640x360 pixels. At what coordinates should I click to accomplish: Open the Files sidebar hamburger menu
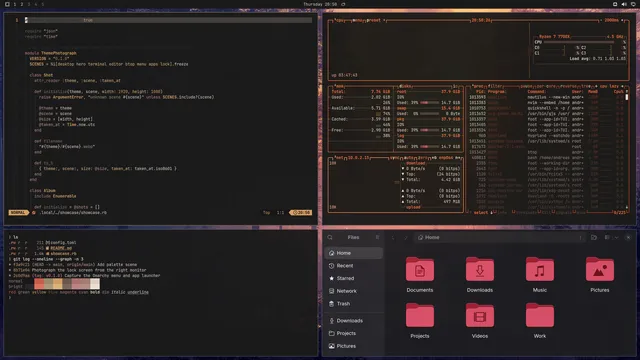pos(377,237)
